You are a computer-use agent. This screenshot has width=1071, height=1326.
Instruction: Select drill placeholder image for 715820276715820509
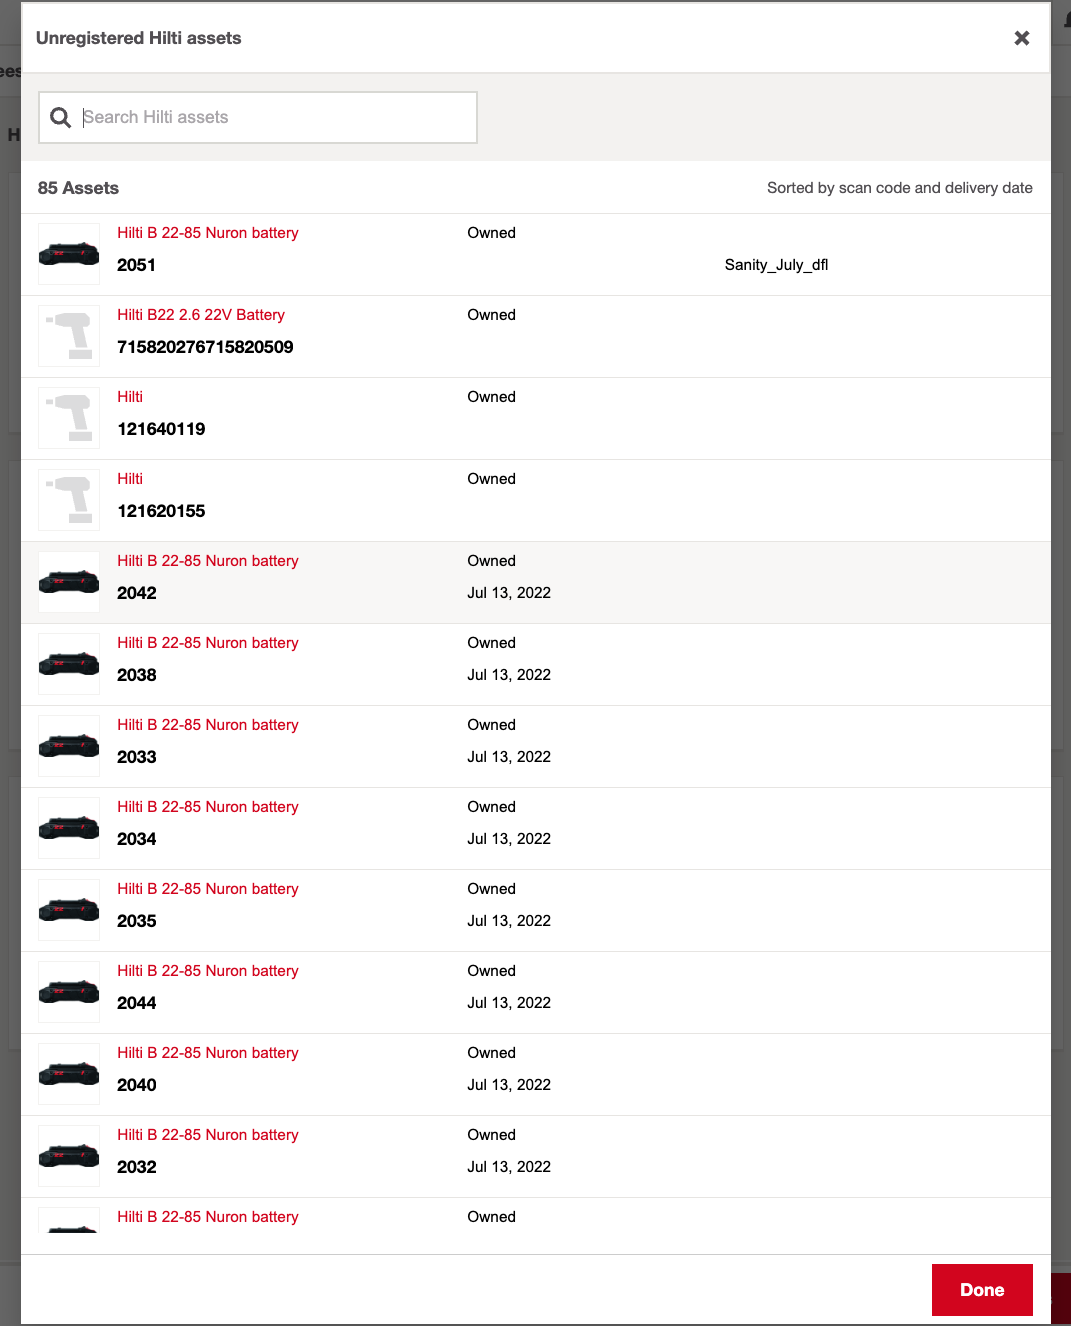pos(69,336)
